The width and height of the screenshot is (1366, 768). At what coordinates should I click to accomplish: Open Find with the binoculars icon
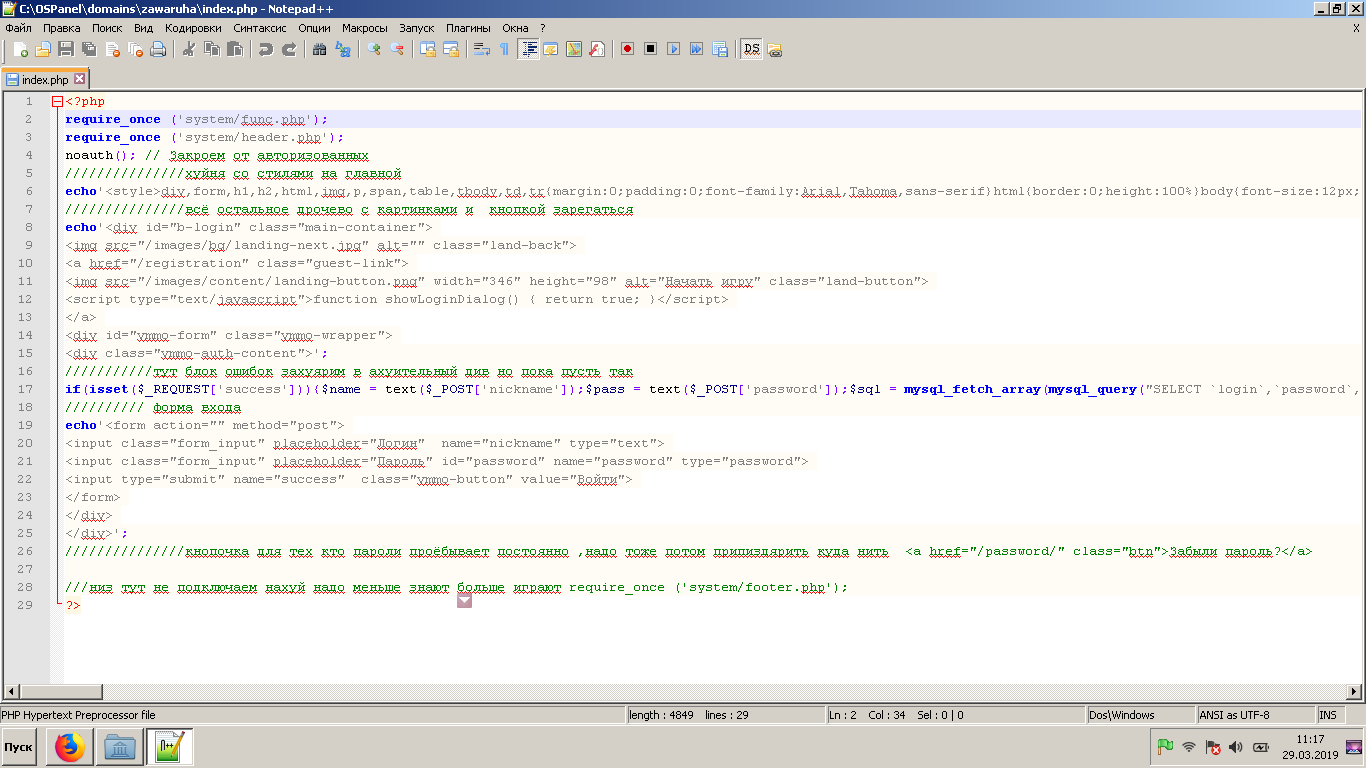pyautogui.click(x=319, y=49)
